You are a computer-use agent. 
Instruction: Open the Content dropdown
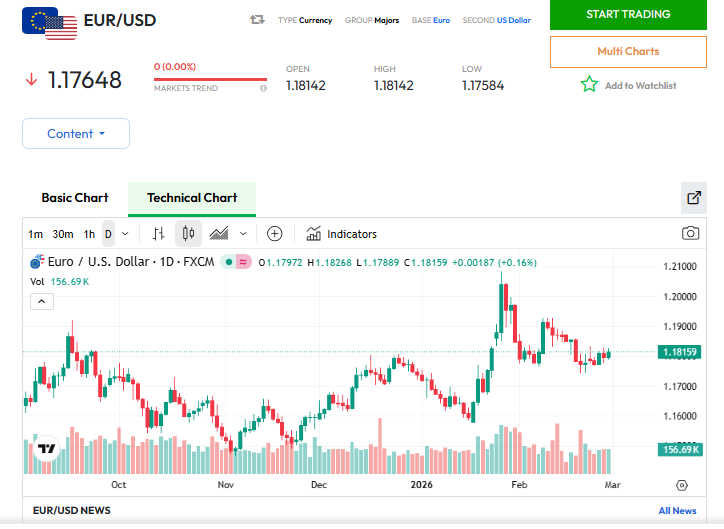pyautogui.click(x=76, y=134)
